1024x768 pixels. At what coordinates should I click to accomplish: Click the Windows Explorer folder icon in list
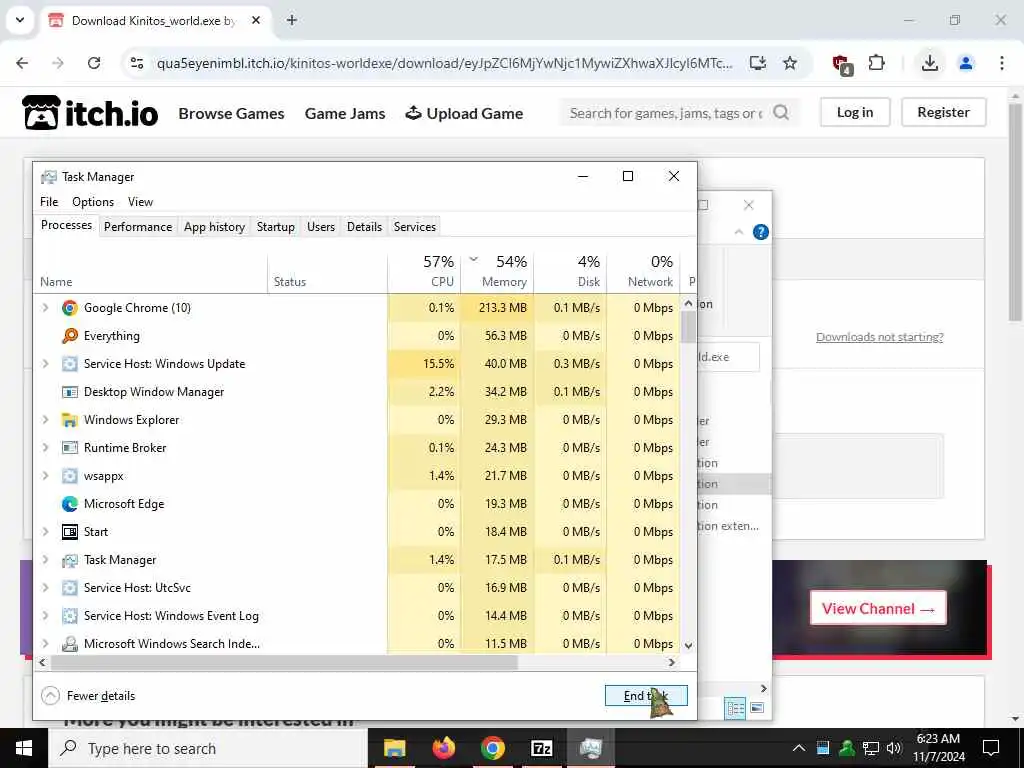coord(70,420)
